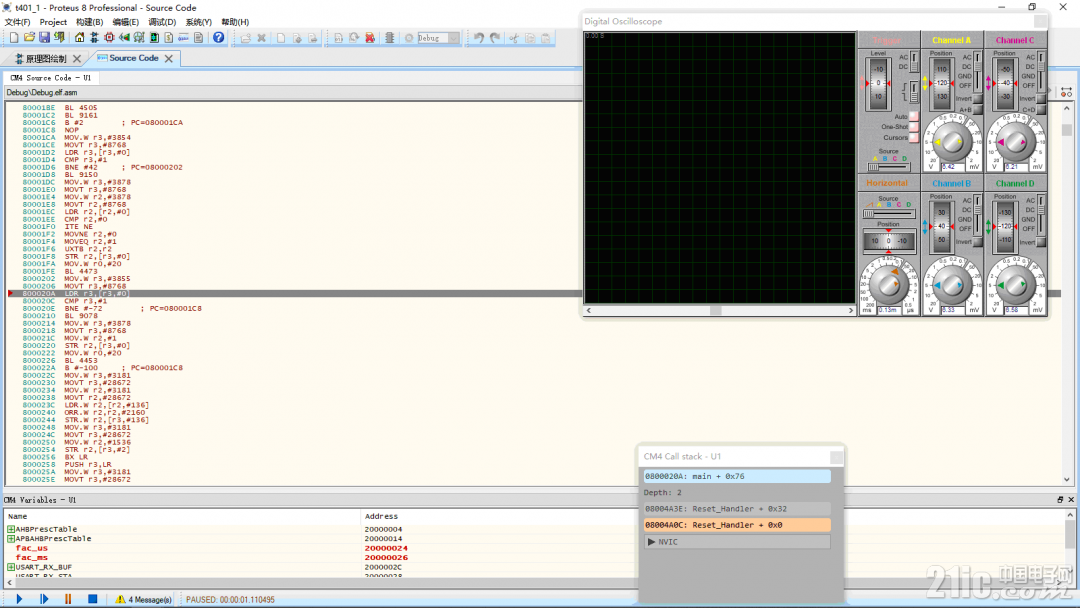This screenshot has width=1080, height=608.
Task: Expand the USART_RX_BUF variable
Action: click(11, 567)
